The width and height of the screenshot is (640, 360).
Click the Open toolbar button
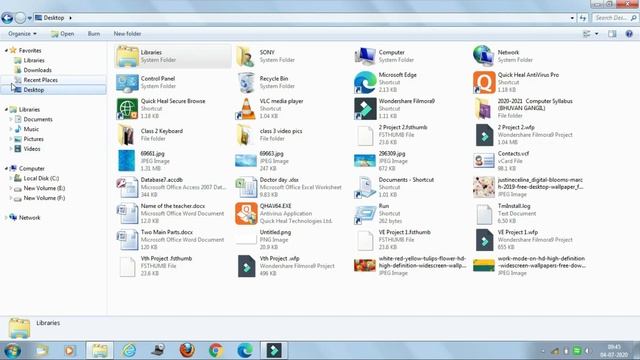(x=62, y=34)
